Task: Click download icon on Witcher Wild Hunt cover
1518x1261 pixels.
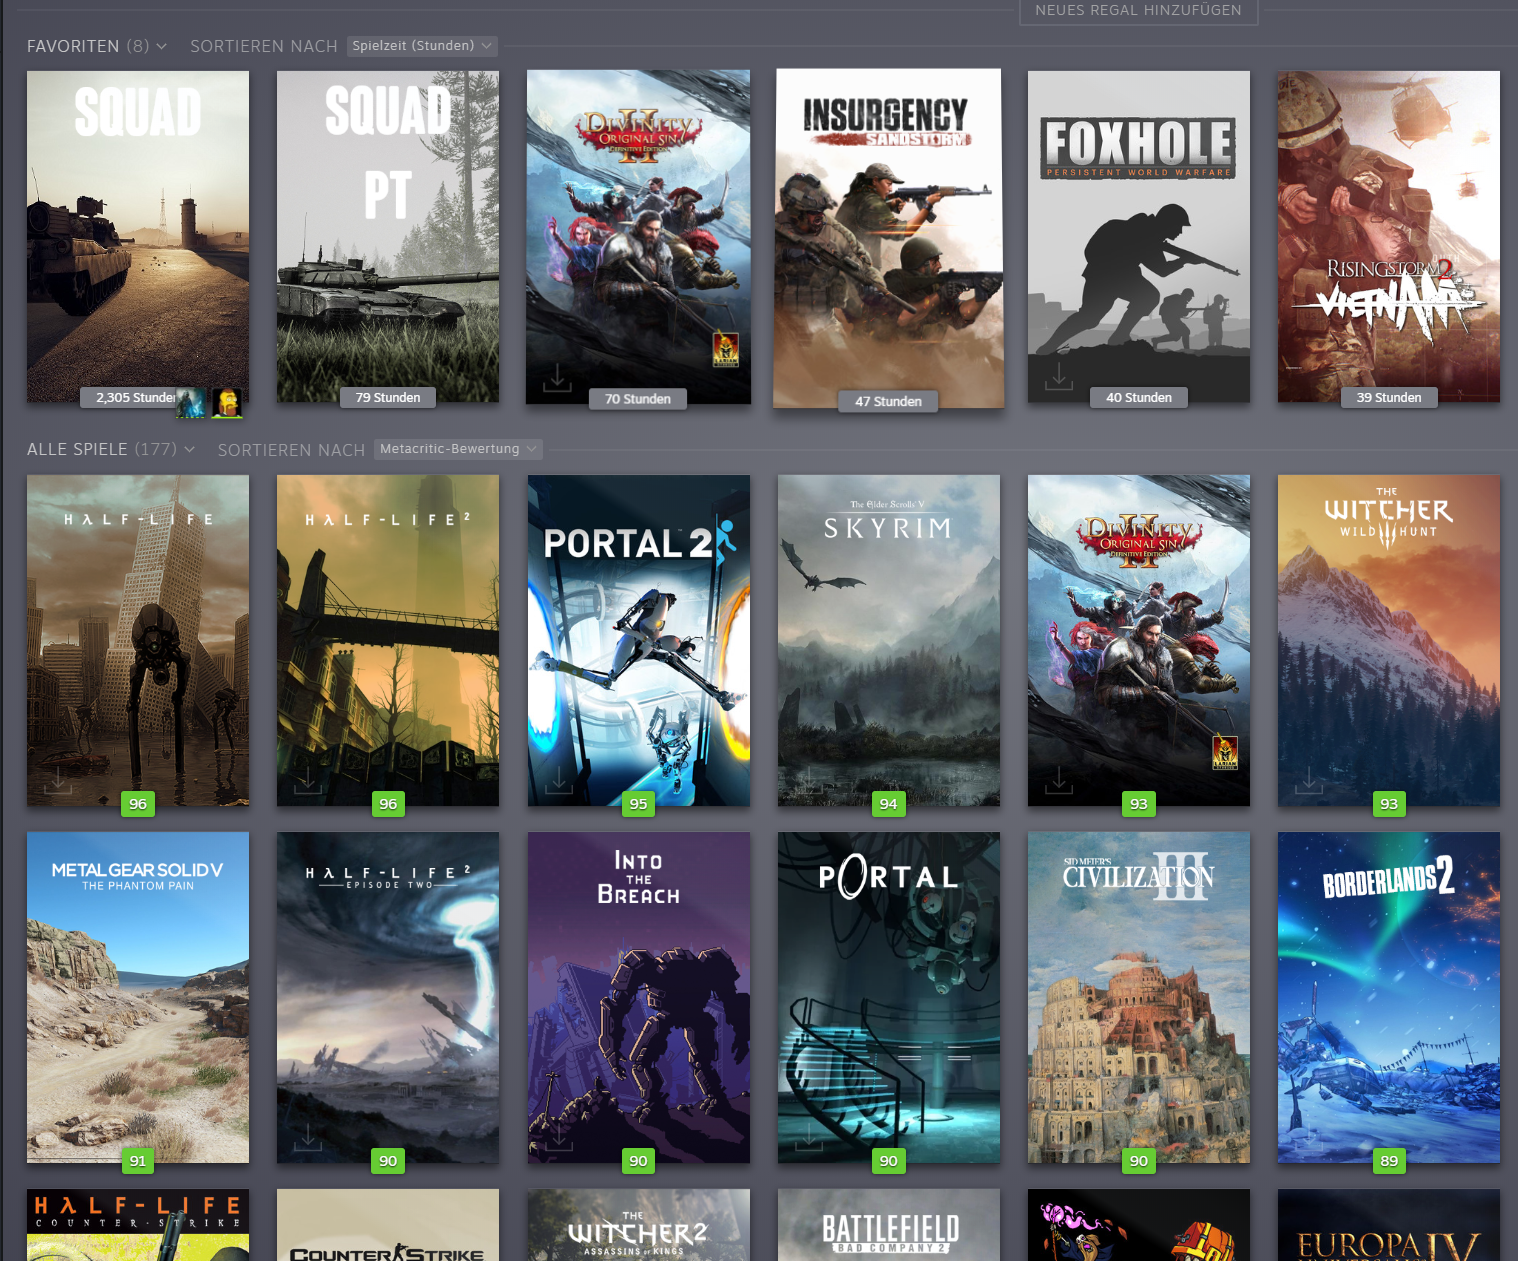Action: [1309, 780]
